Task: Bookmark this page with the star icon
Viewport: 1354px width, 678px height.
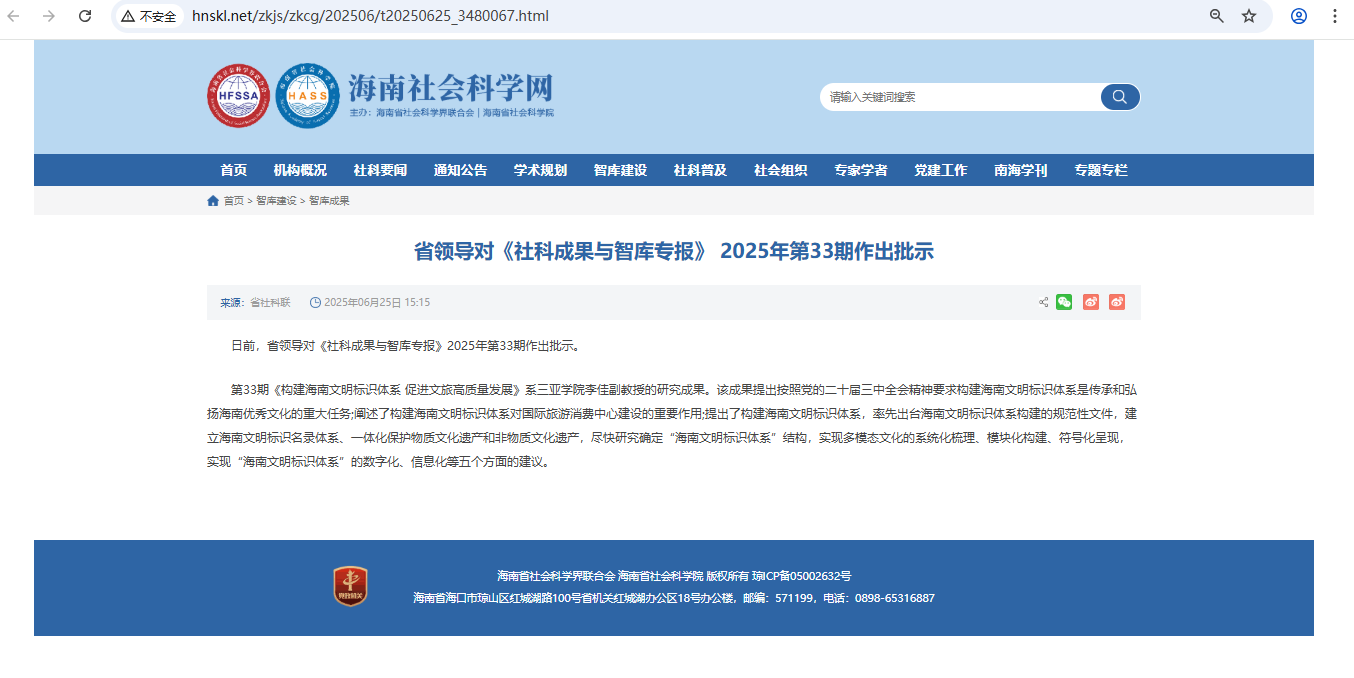Action: pyautogui.click(x=1249, y=16)
